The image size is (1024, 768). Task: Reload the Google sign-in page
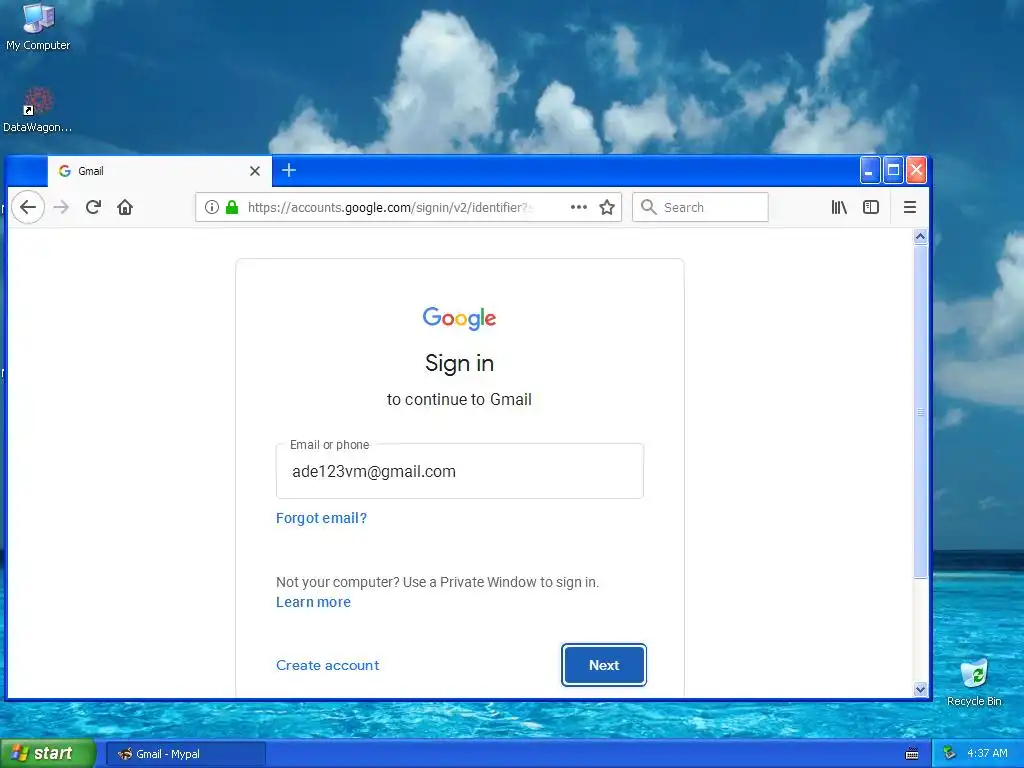[93, 207]
